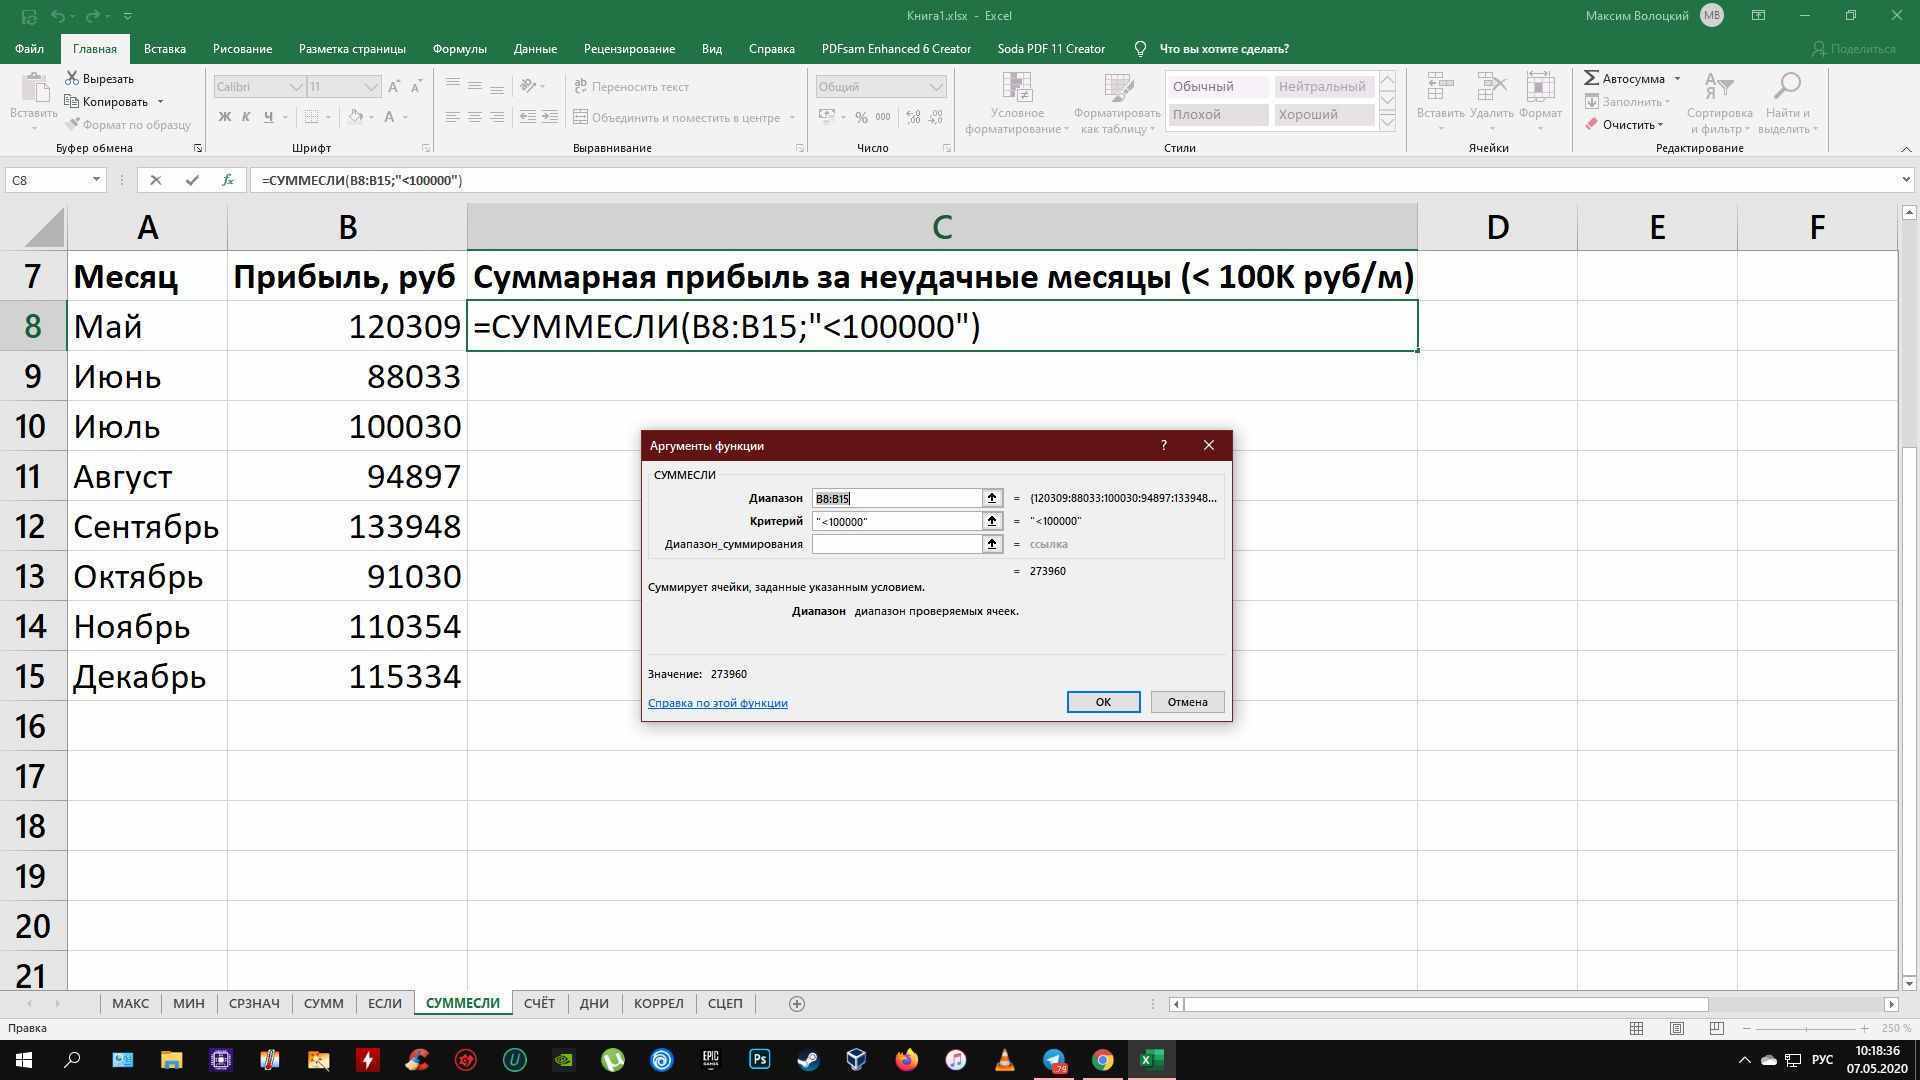Toggle italic formatting (К)
The height and width of the screenshot is (1080, 1920).
point(246,117)
